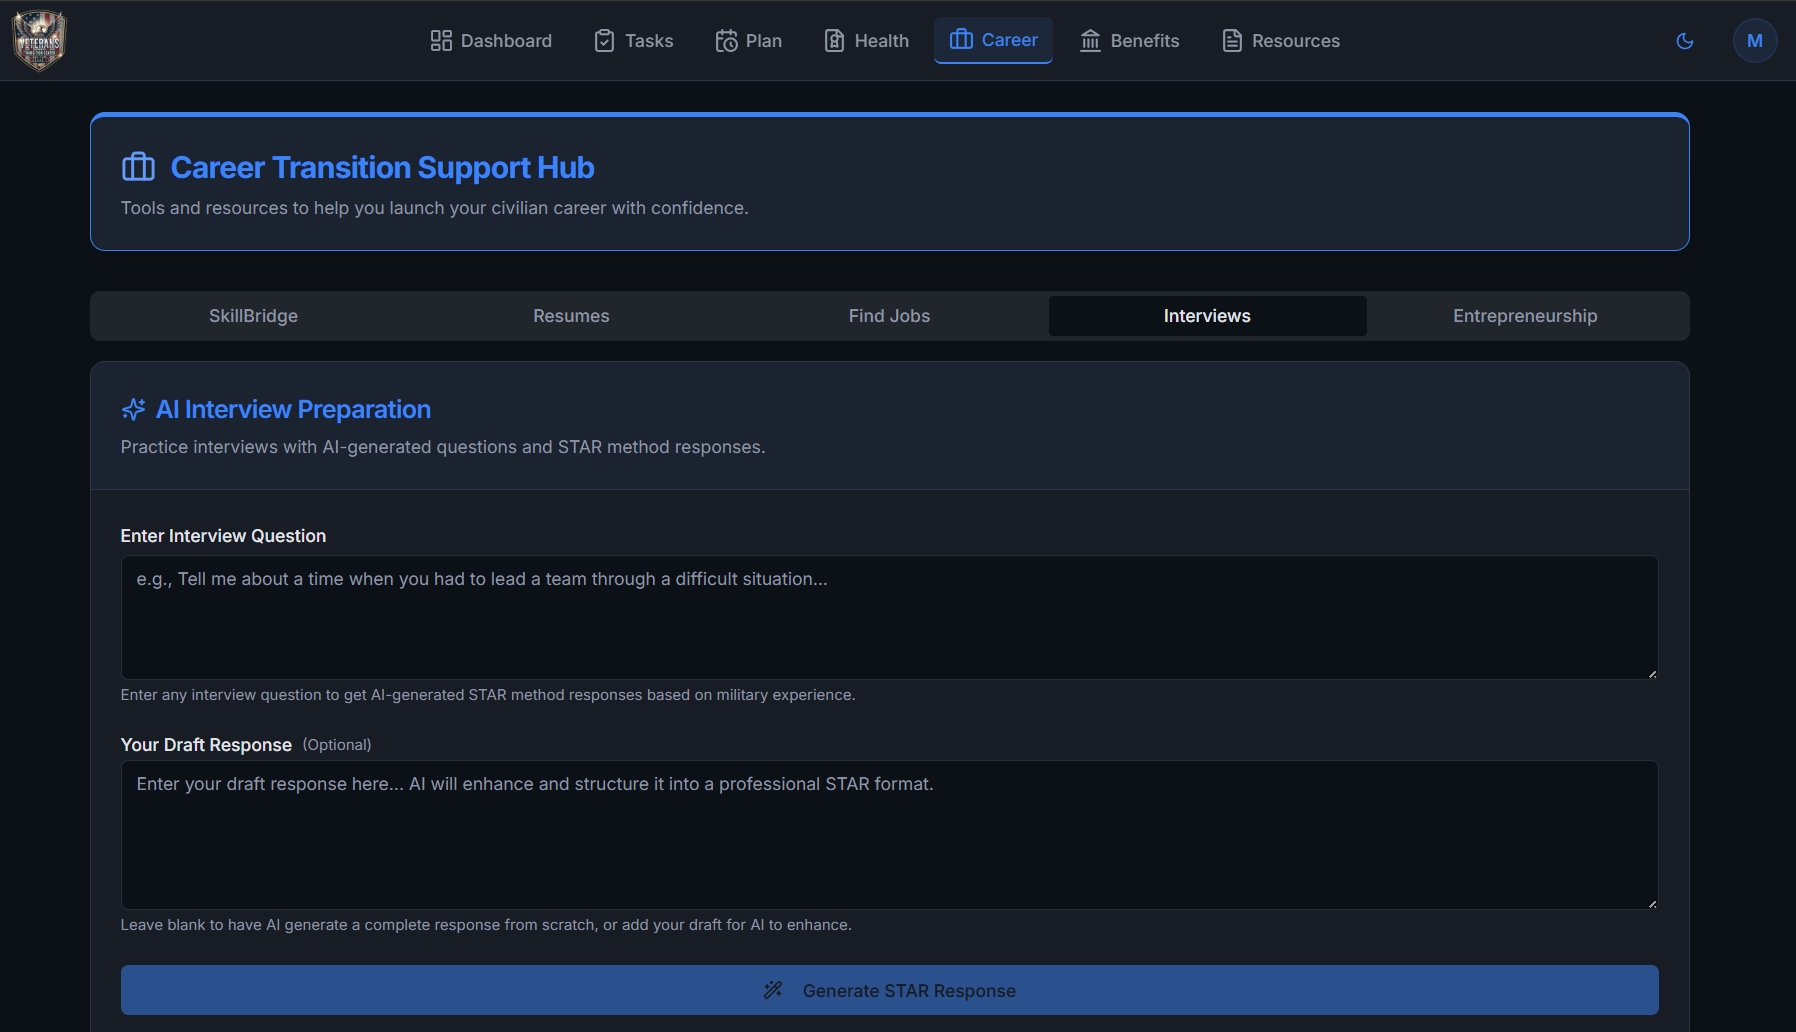
Task: Click the sparkle icon beside AI Interview Preparation
Action: pos(133,409)
